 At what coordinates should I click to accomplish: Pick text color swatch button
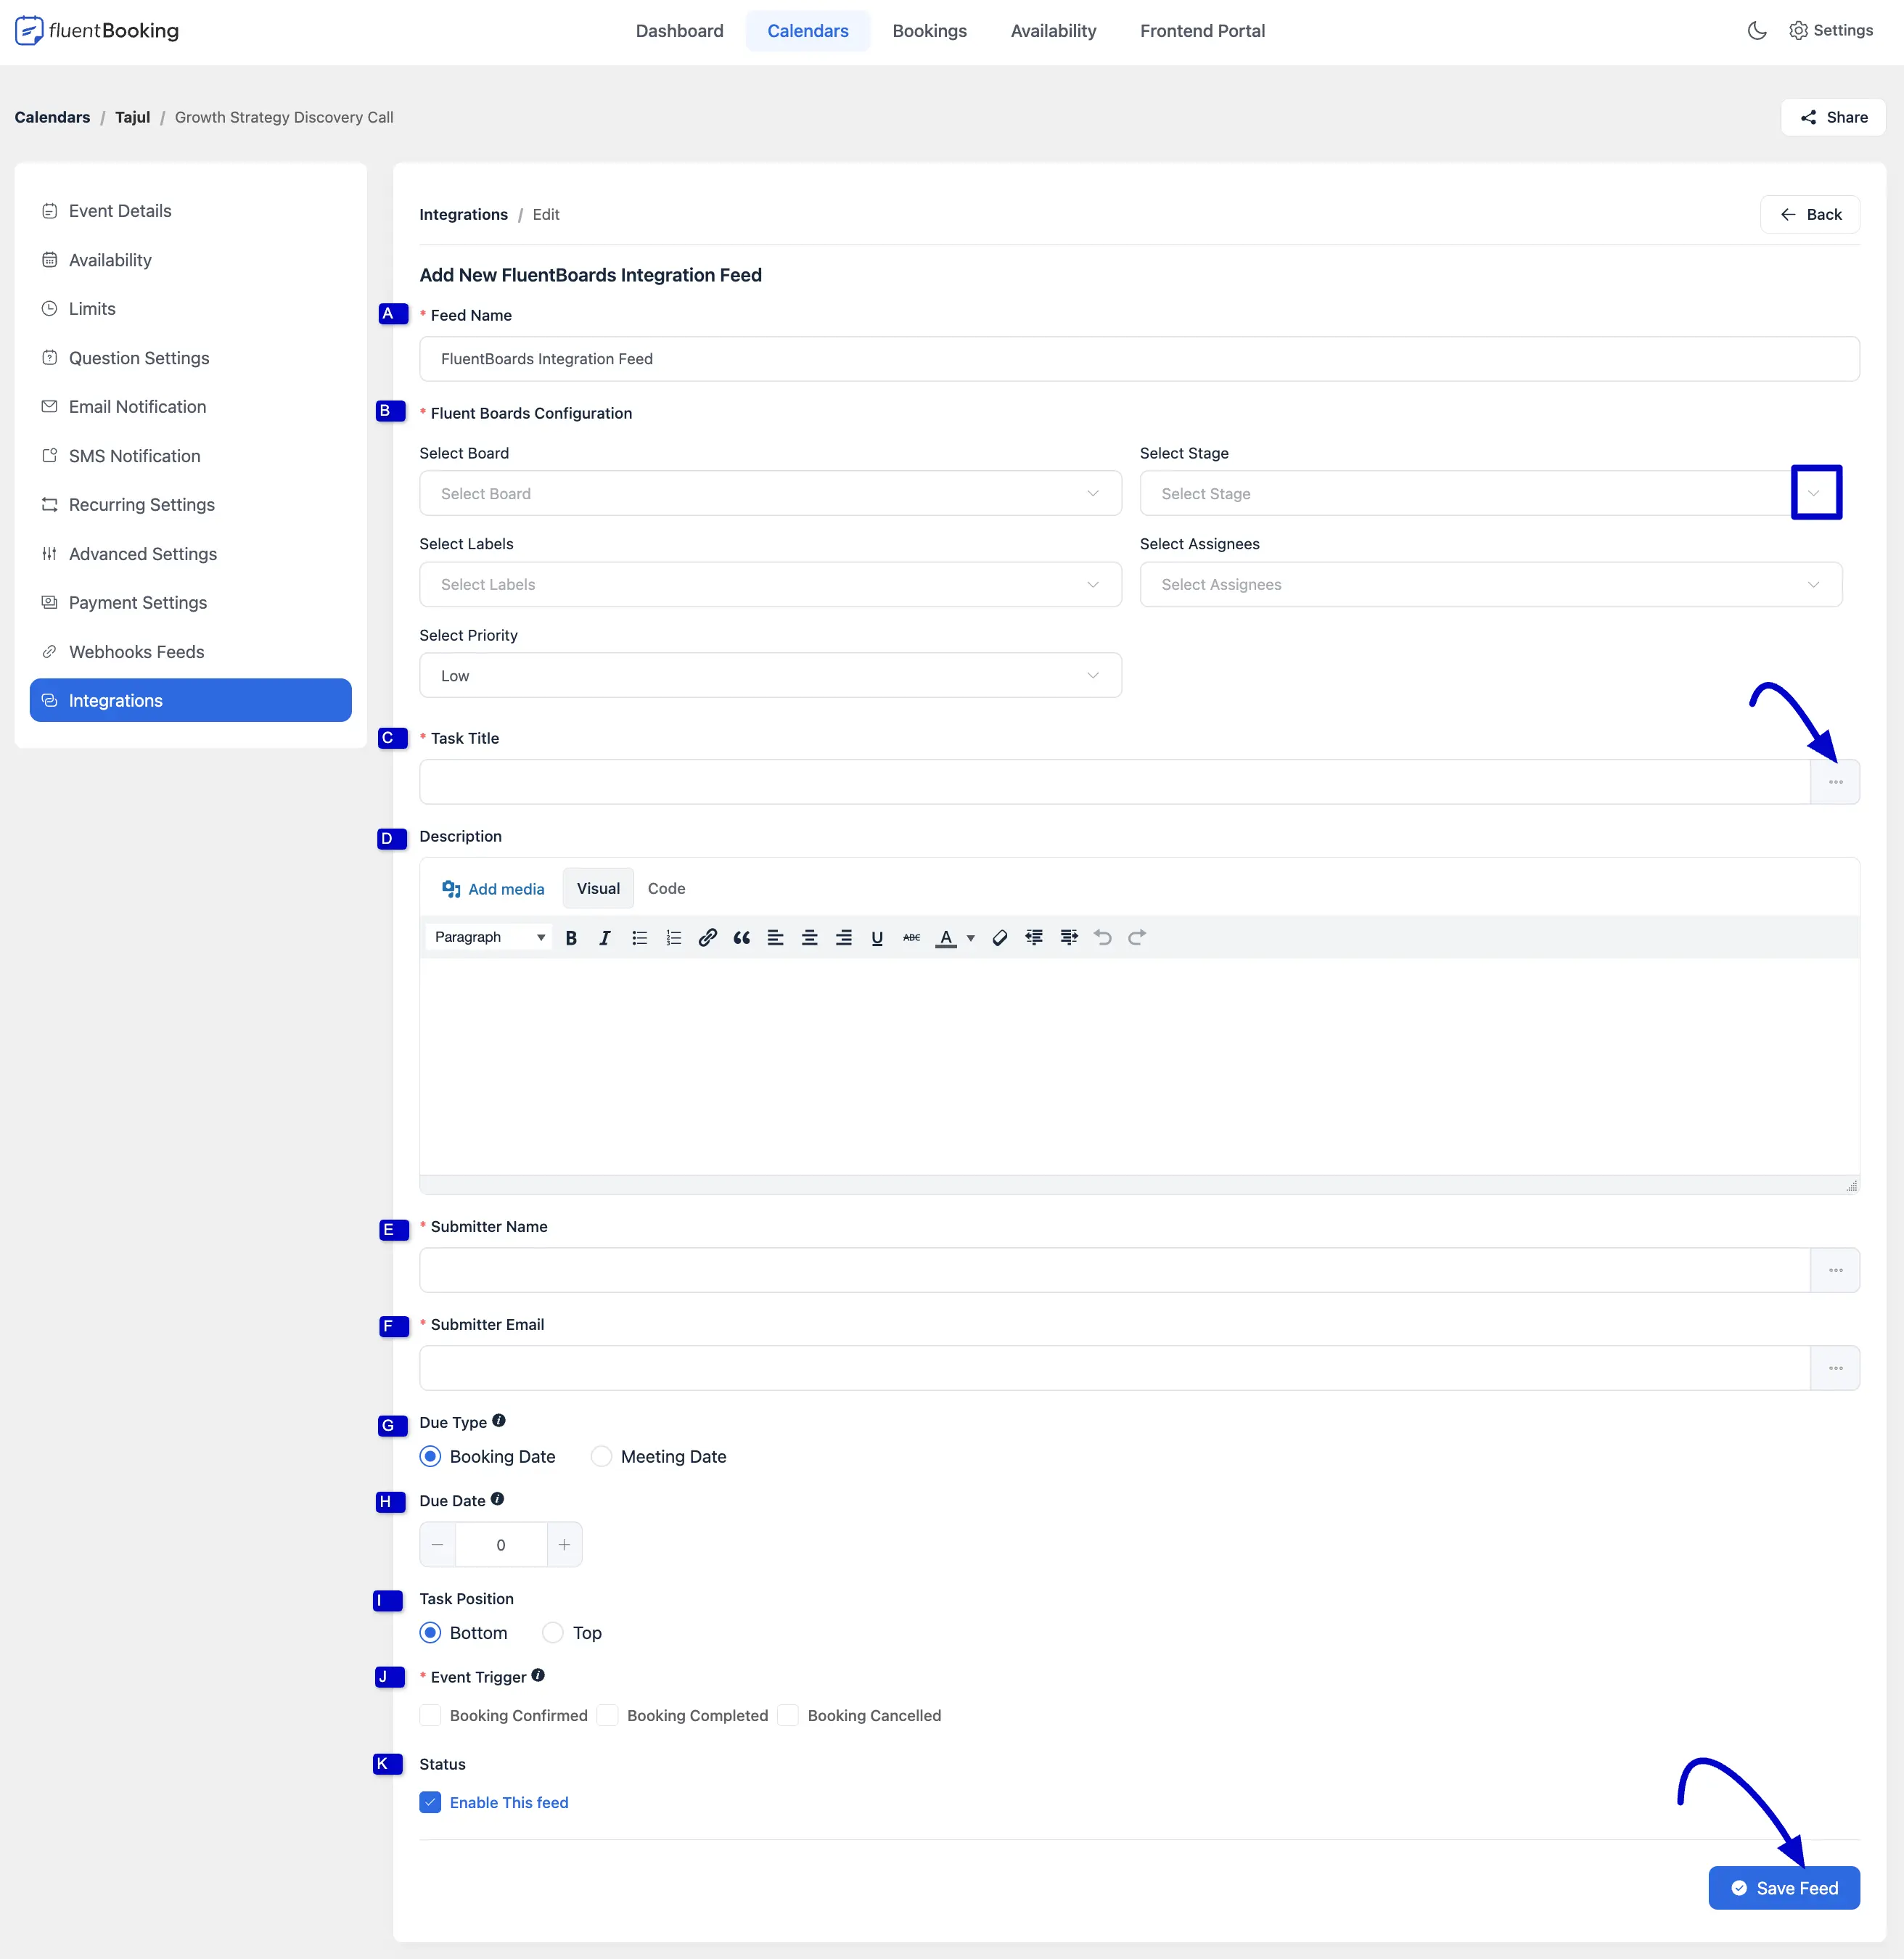[x=945, y=937]
